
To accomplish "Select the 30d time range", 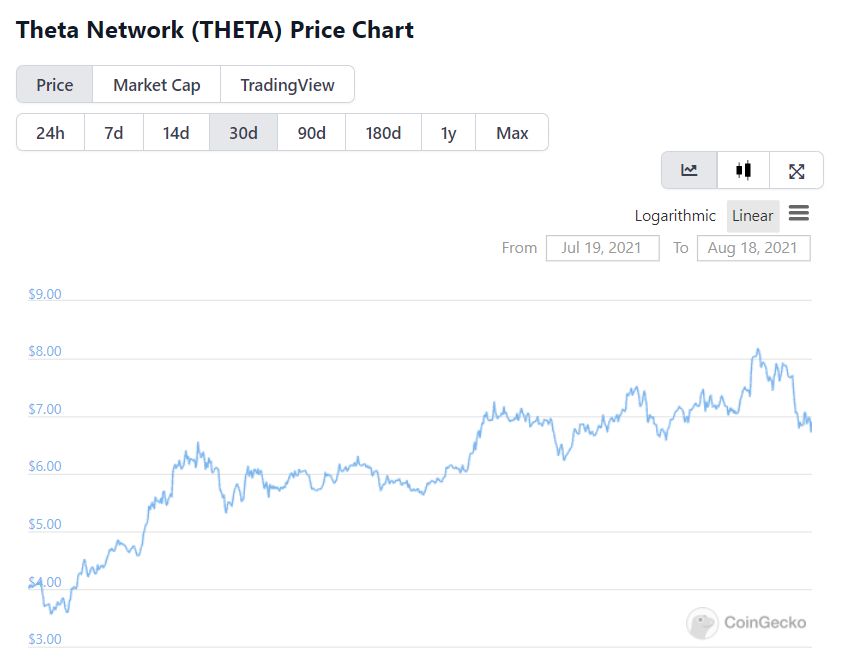I will pos(243,133).
